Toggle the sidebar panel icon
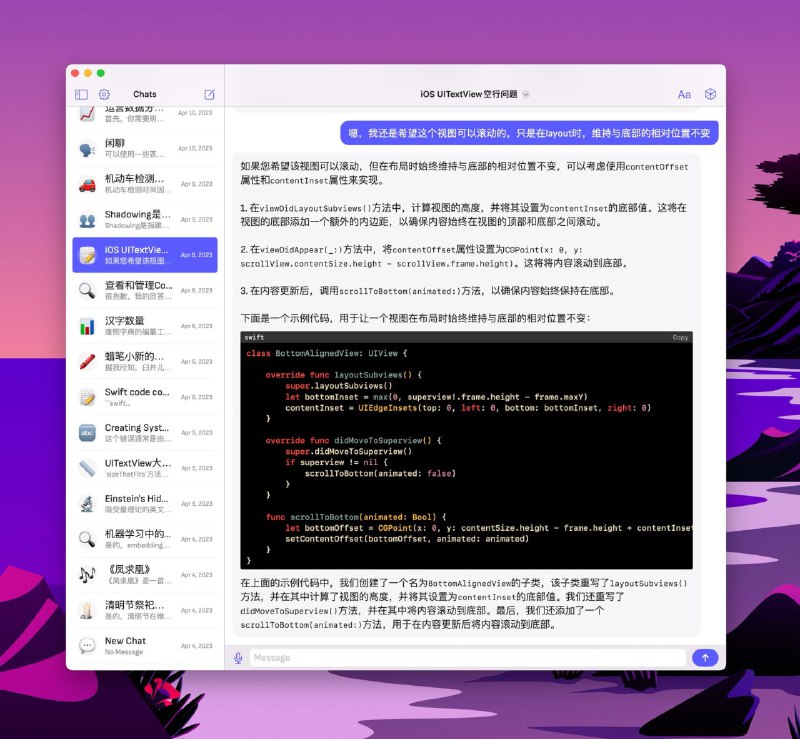Viewport: 800px width, 739px height. click(x=81, y=93)
